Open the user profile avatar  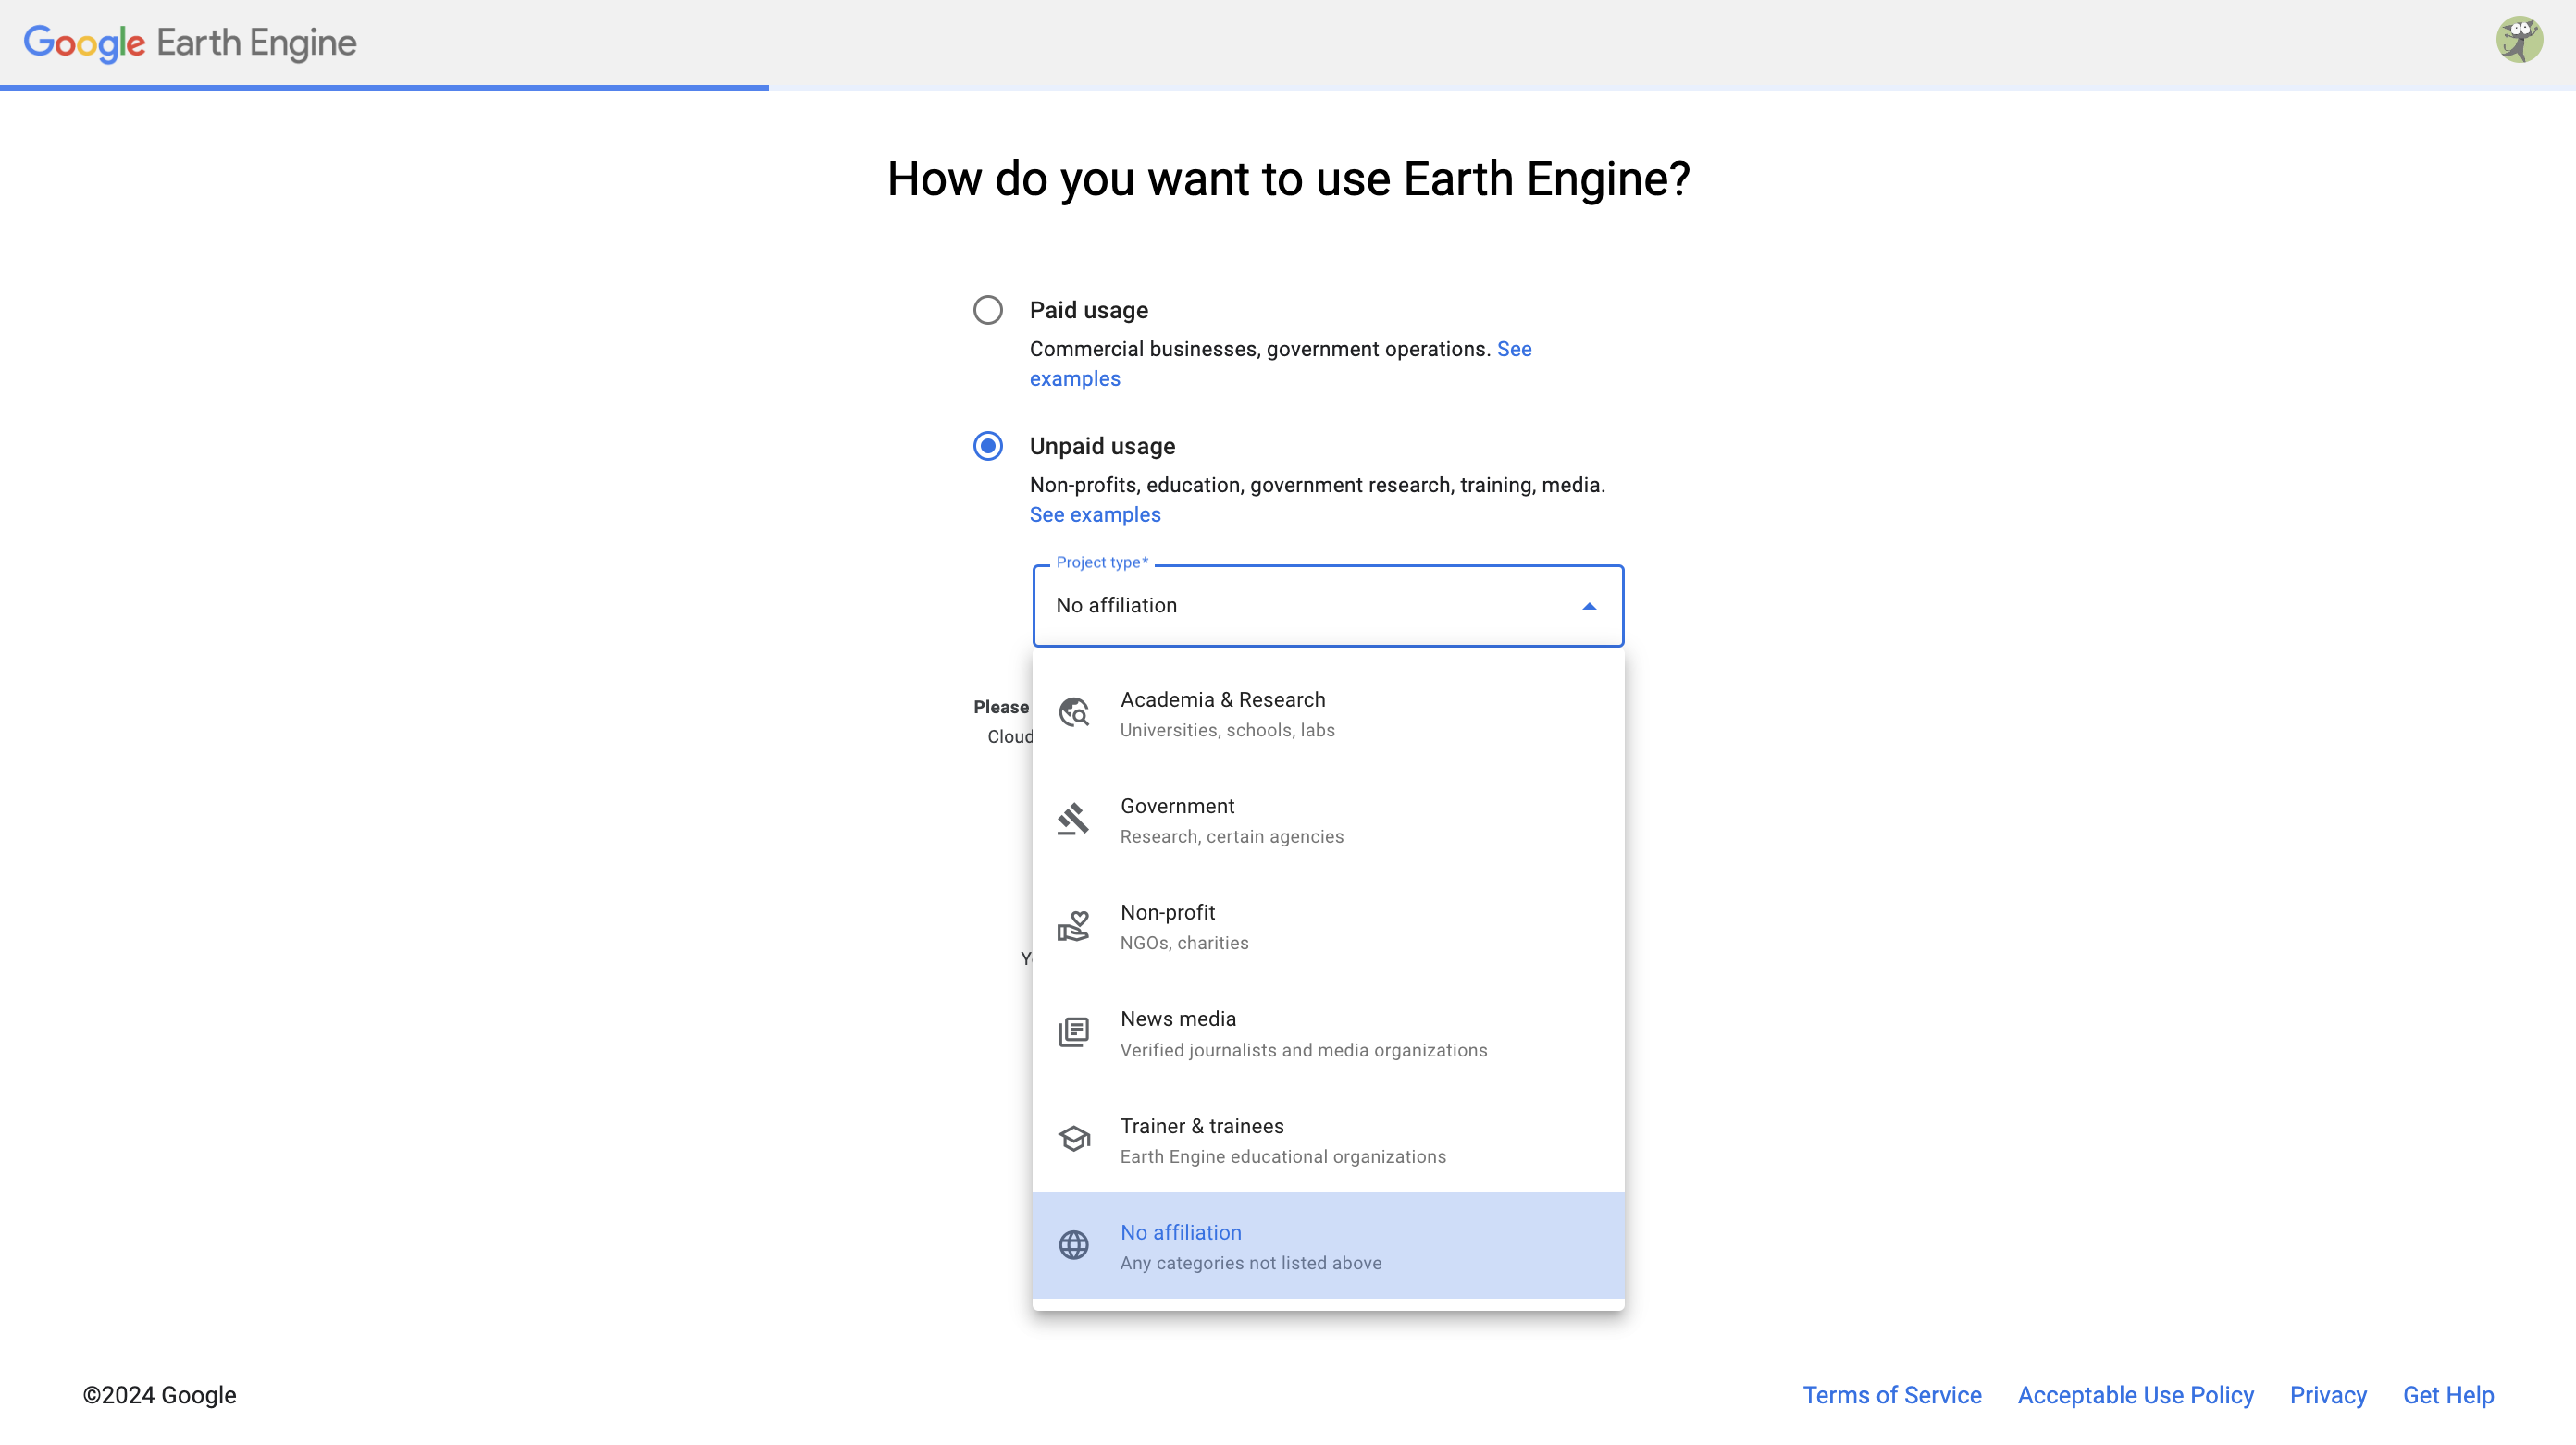(2519, 41)
